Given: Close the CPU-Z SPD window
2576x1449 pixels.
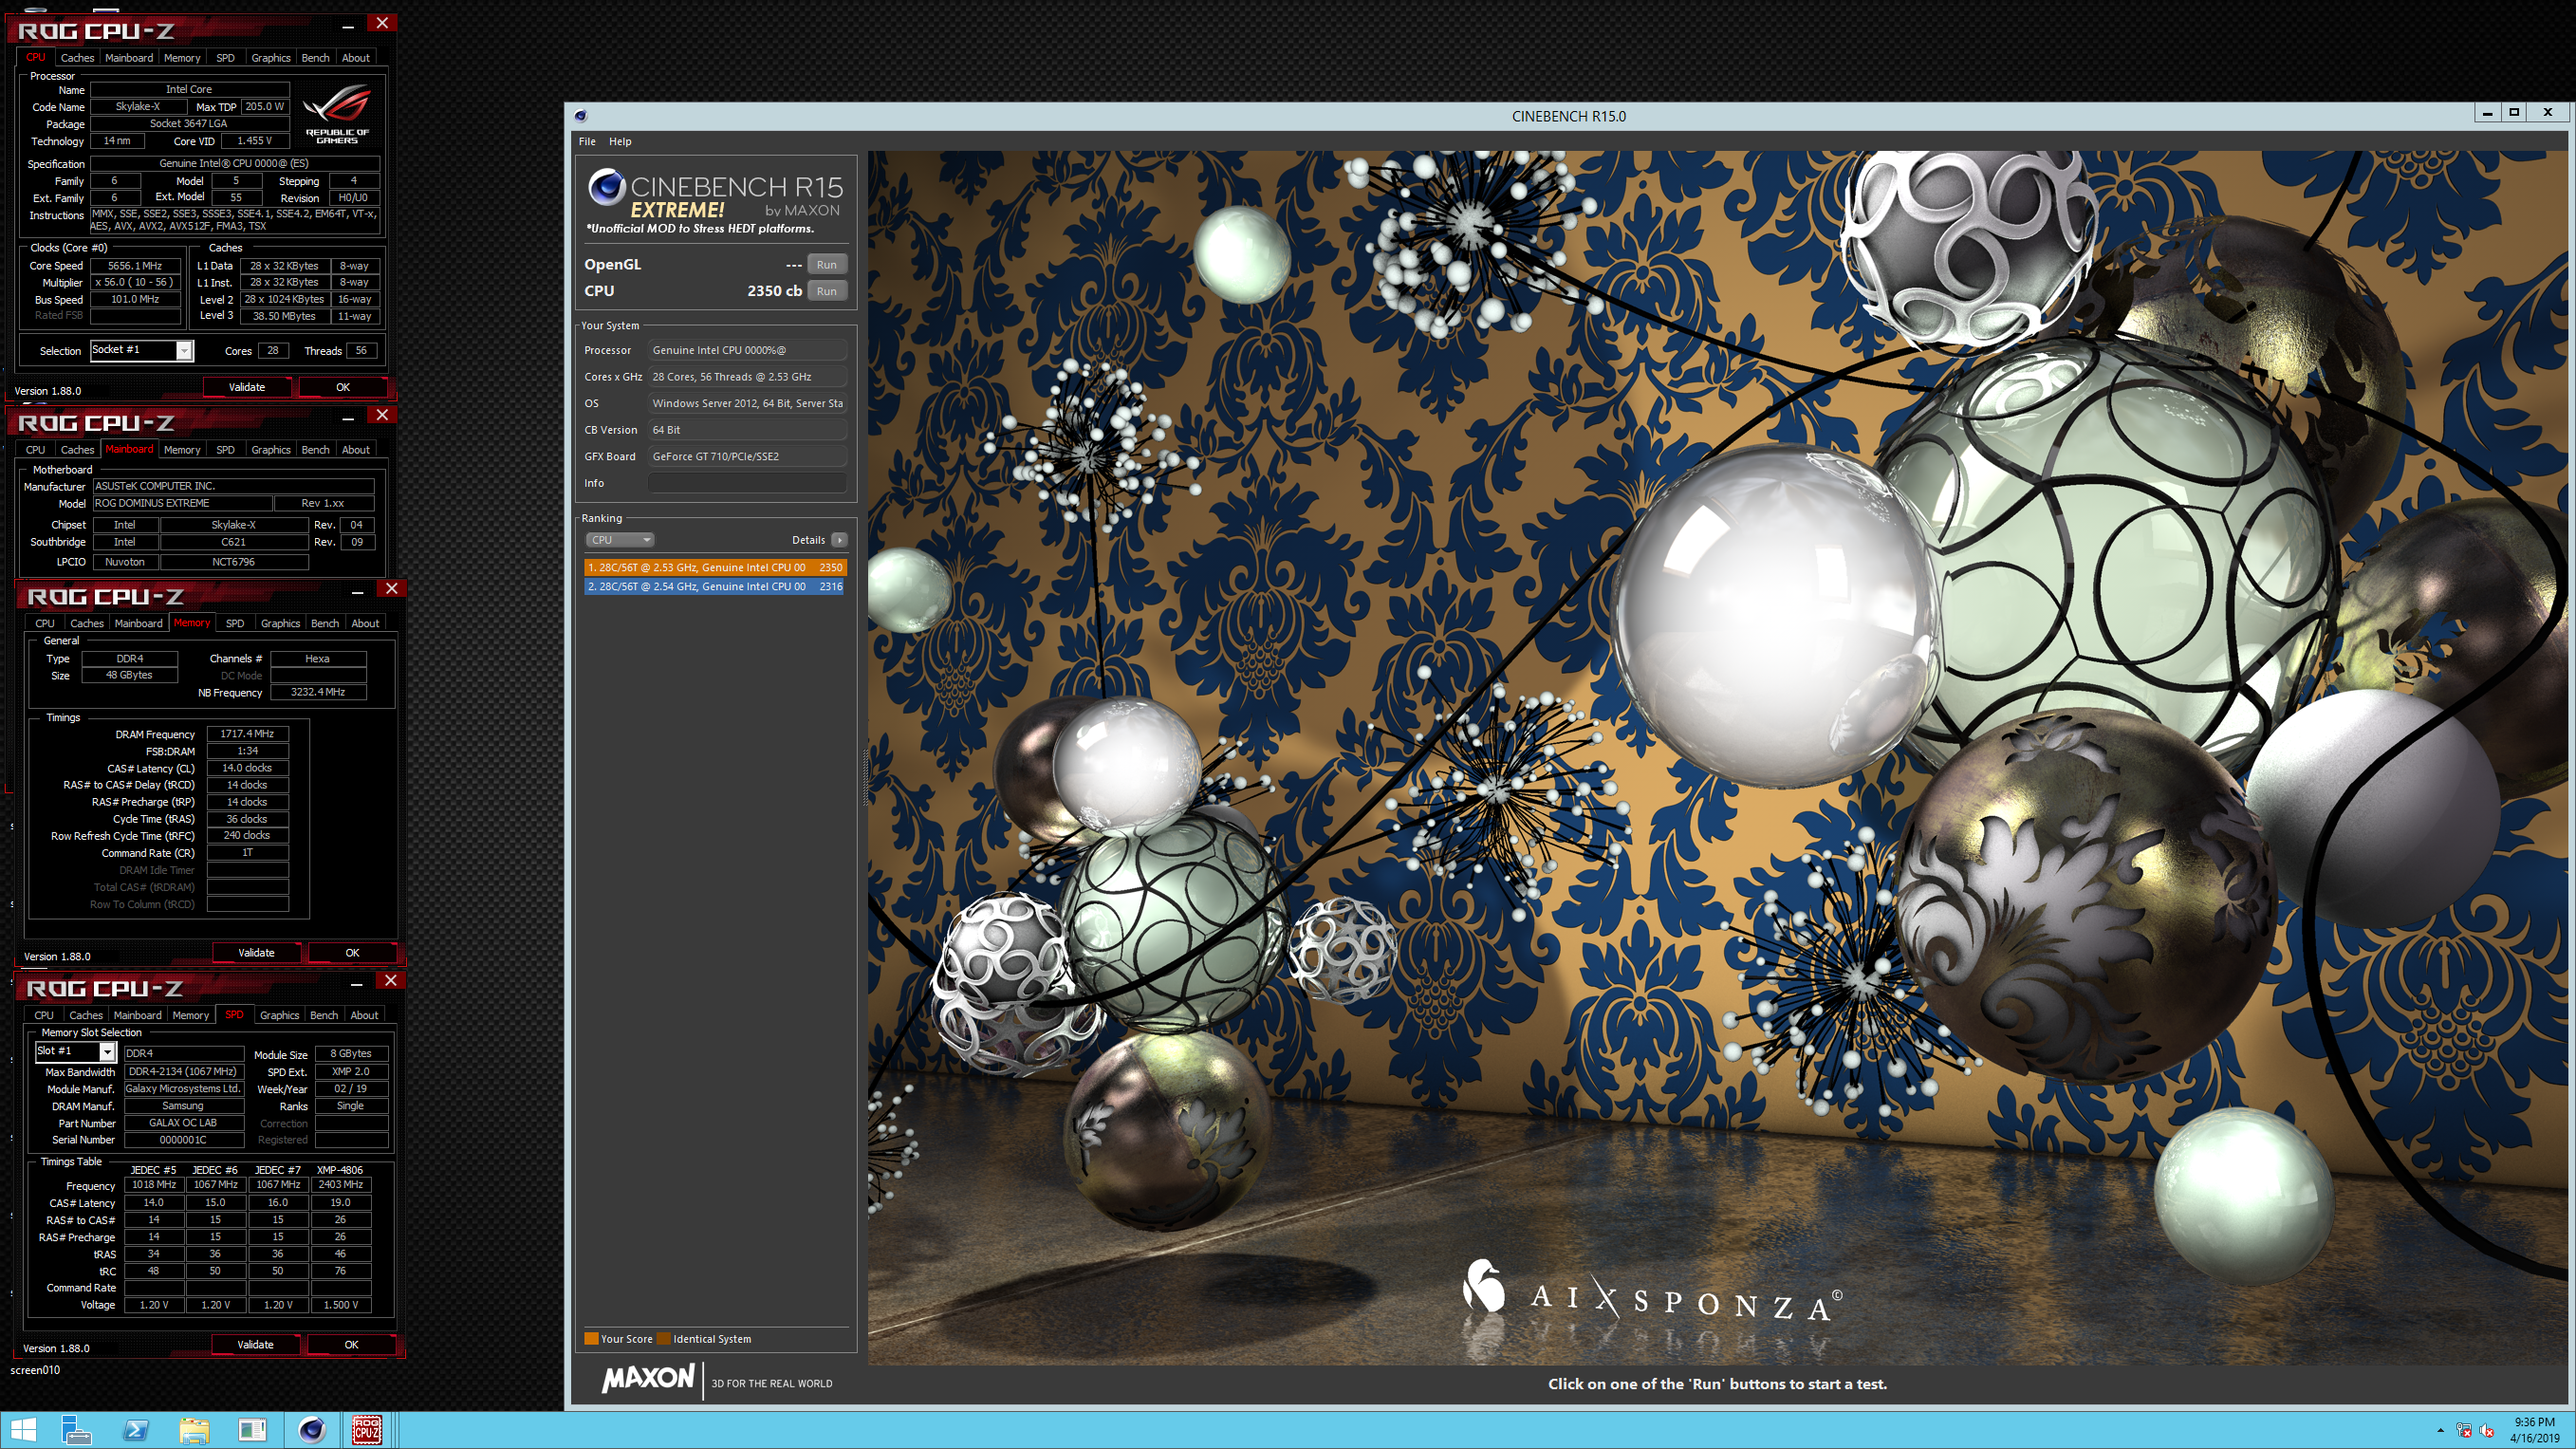Looking at the screenshot, I should [391, 981].
